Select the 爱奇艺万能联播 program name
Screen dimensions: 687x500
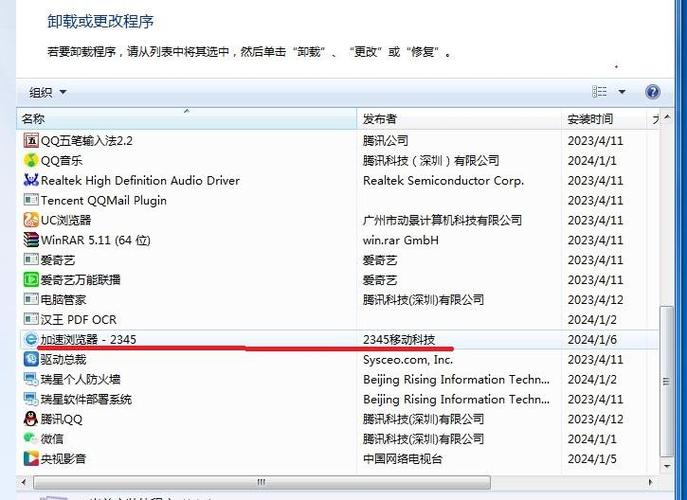click(80, 280)
